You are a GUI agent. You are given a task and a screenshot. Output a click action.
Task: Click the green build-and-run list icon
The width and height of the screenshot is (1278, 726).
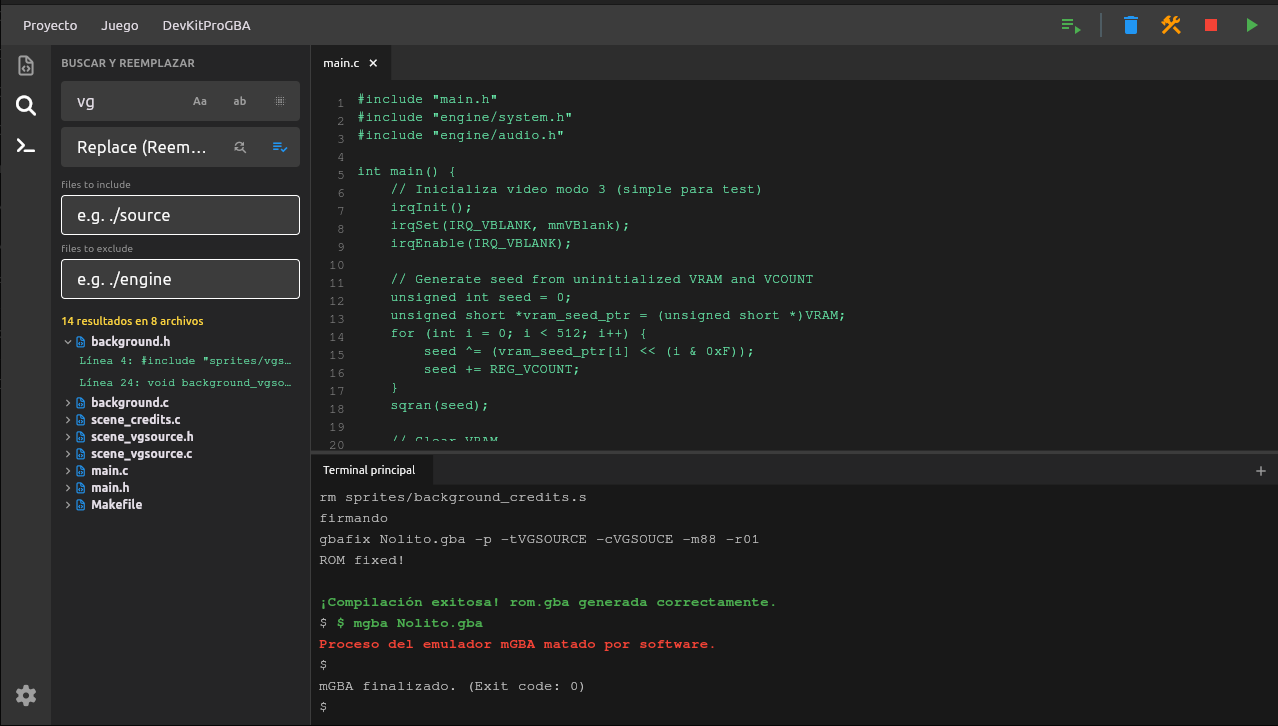1071,25
